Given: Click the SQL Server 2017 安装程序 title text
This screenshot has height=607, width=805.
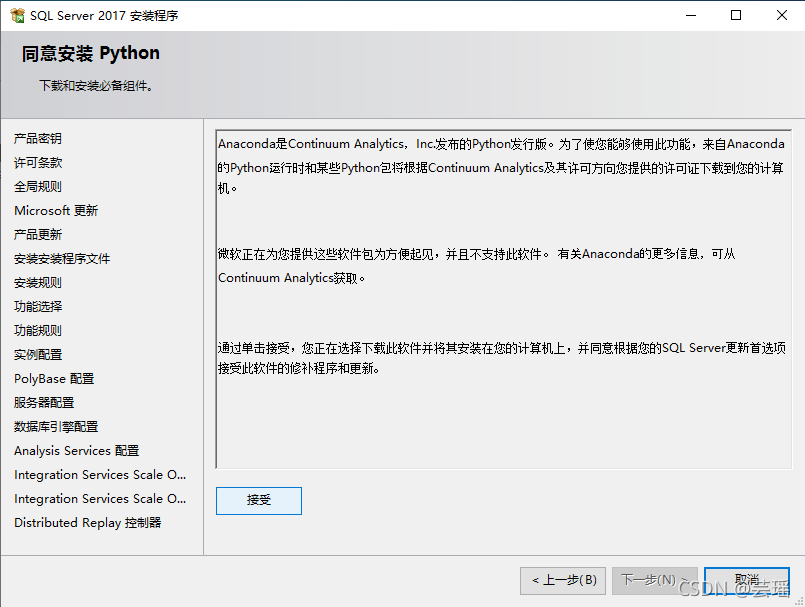Looking at the screenshot, I should 104,16.
